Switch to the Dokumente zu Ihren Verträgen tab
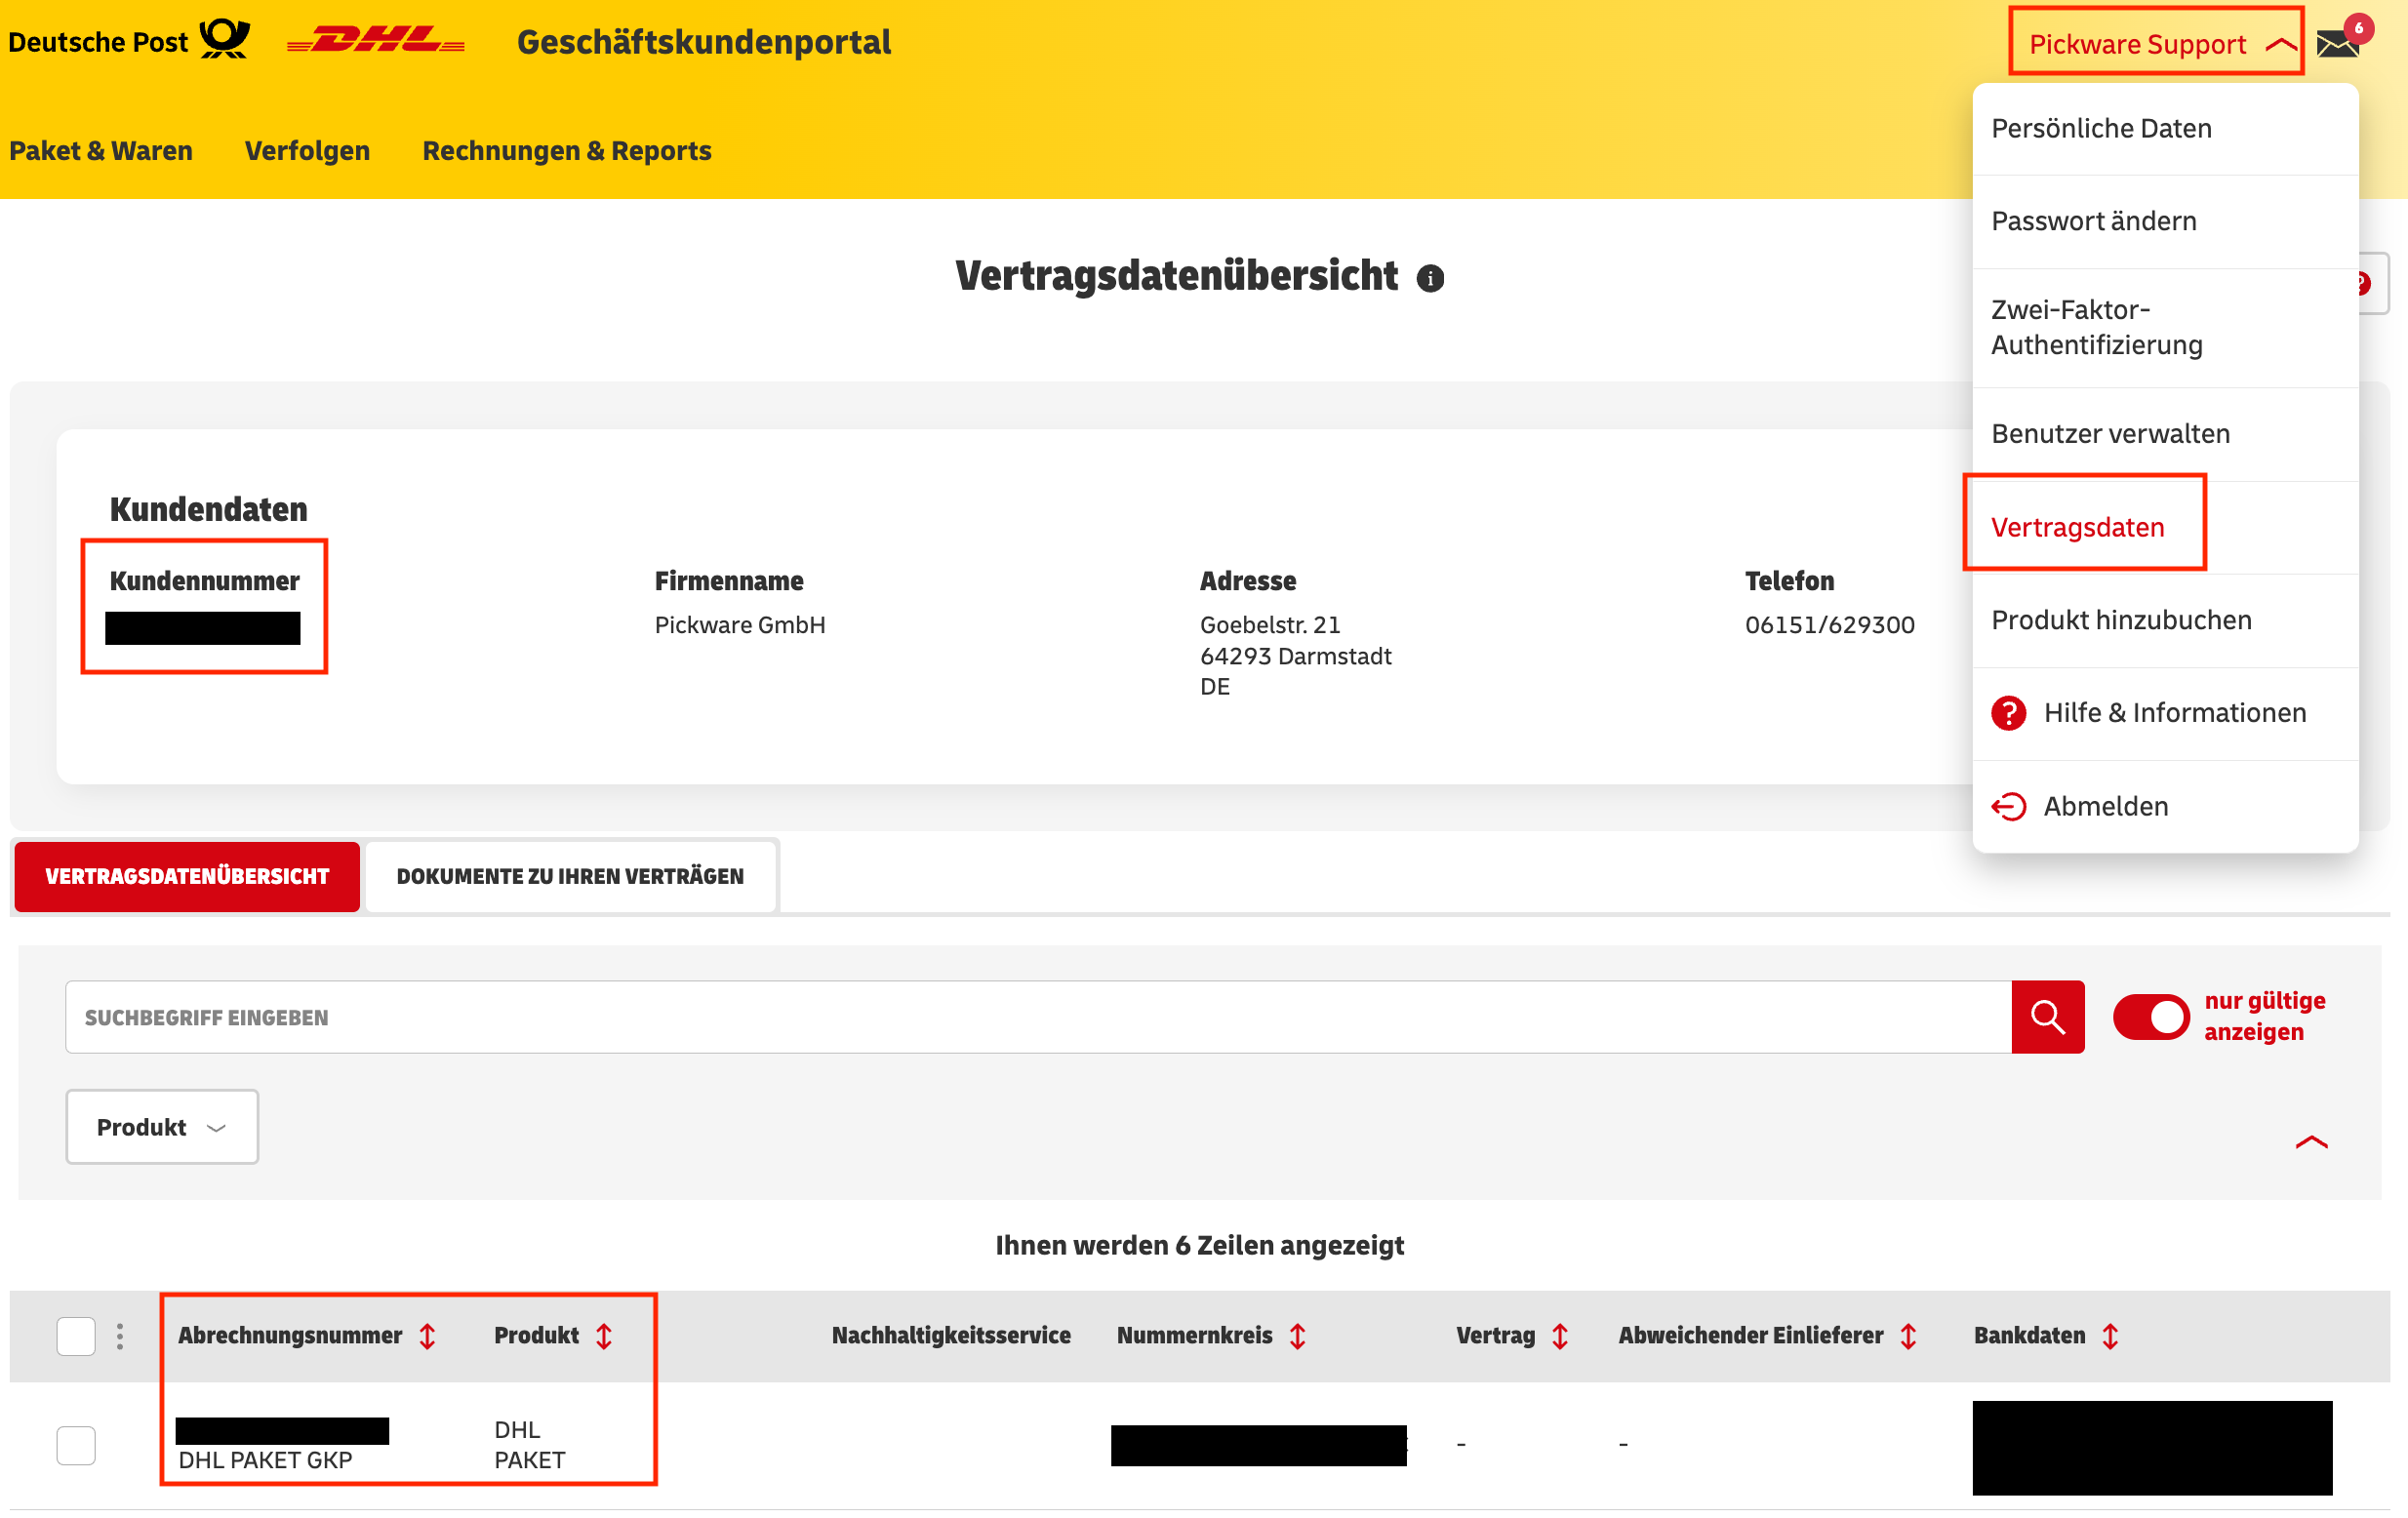This screenshot has width=2408, height=1518. (x=570, y=875)
